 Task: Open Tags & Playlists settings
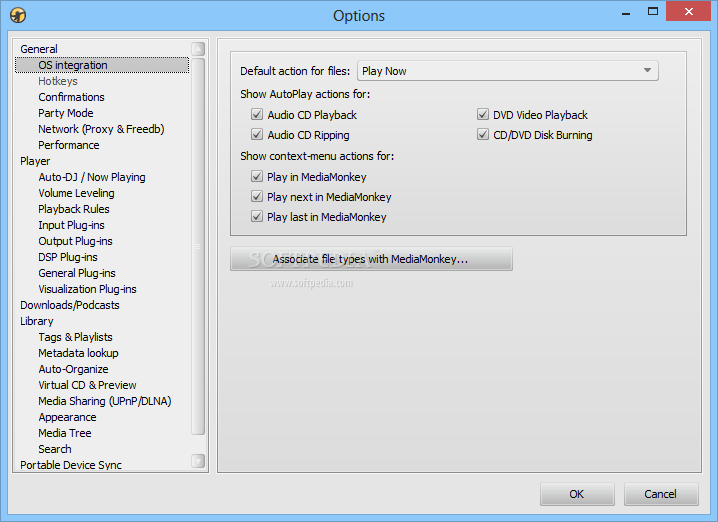point(76,337)
